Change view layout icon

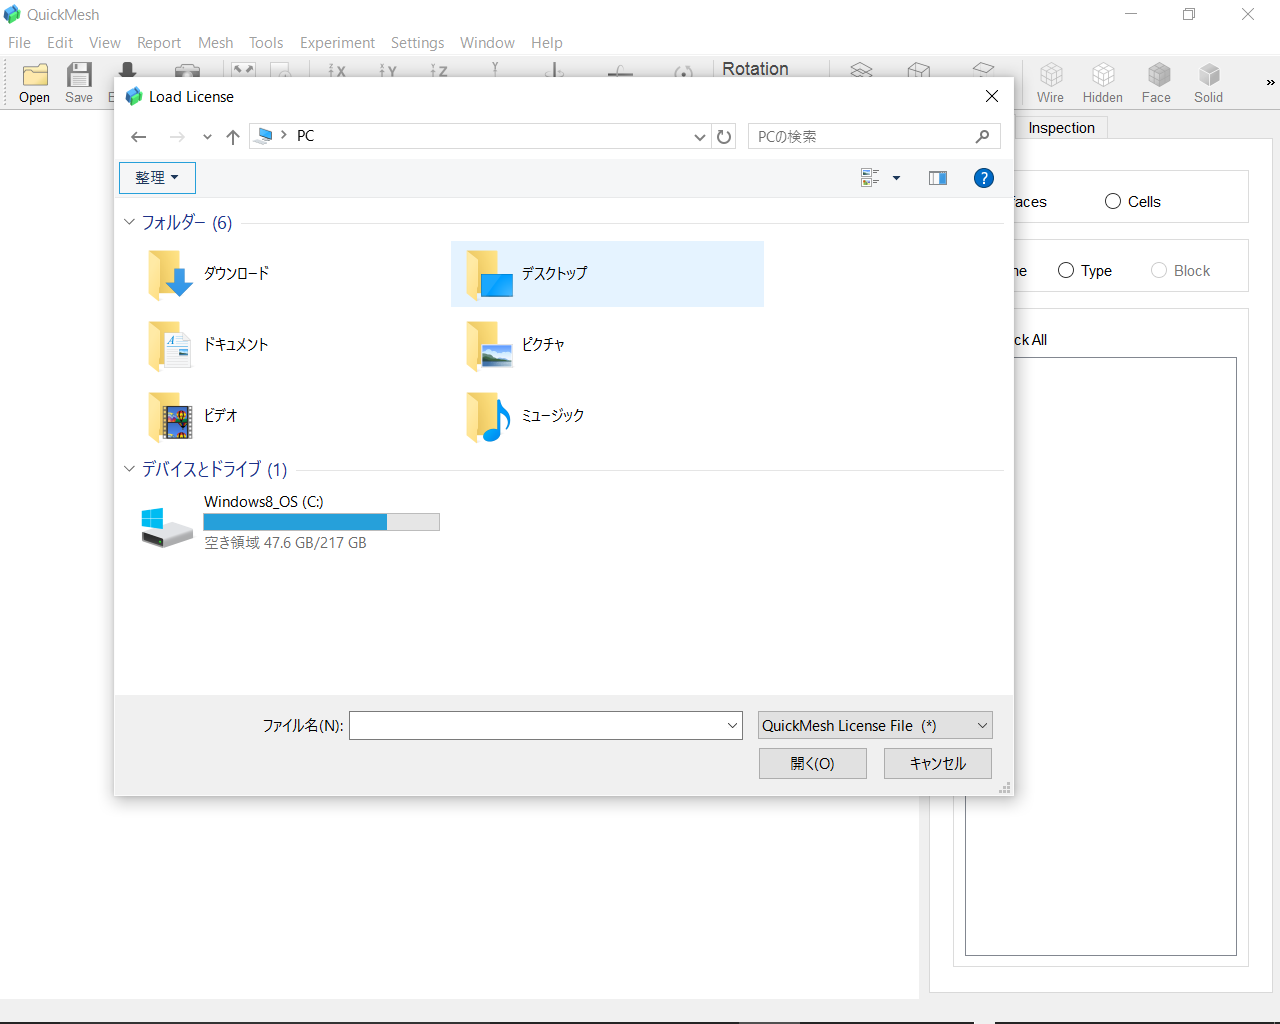[870, 178]
